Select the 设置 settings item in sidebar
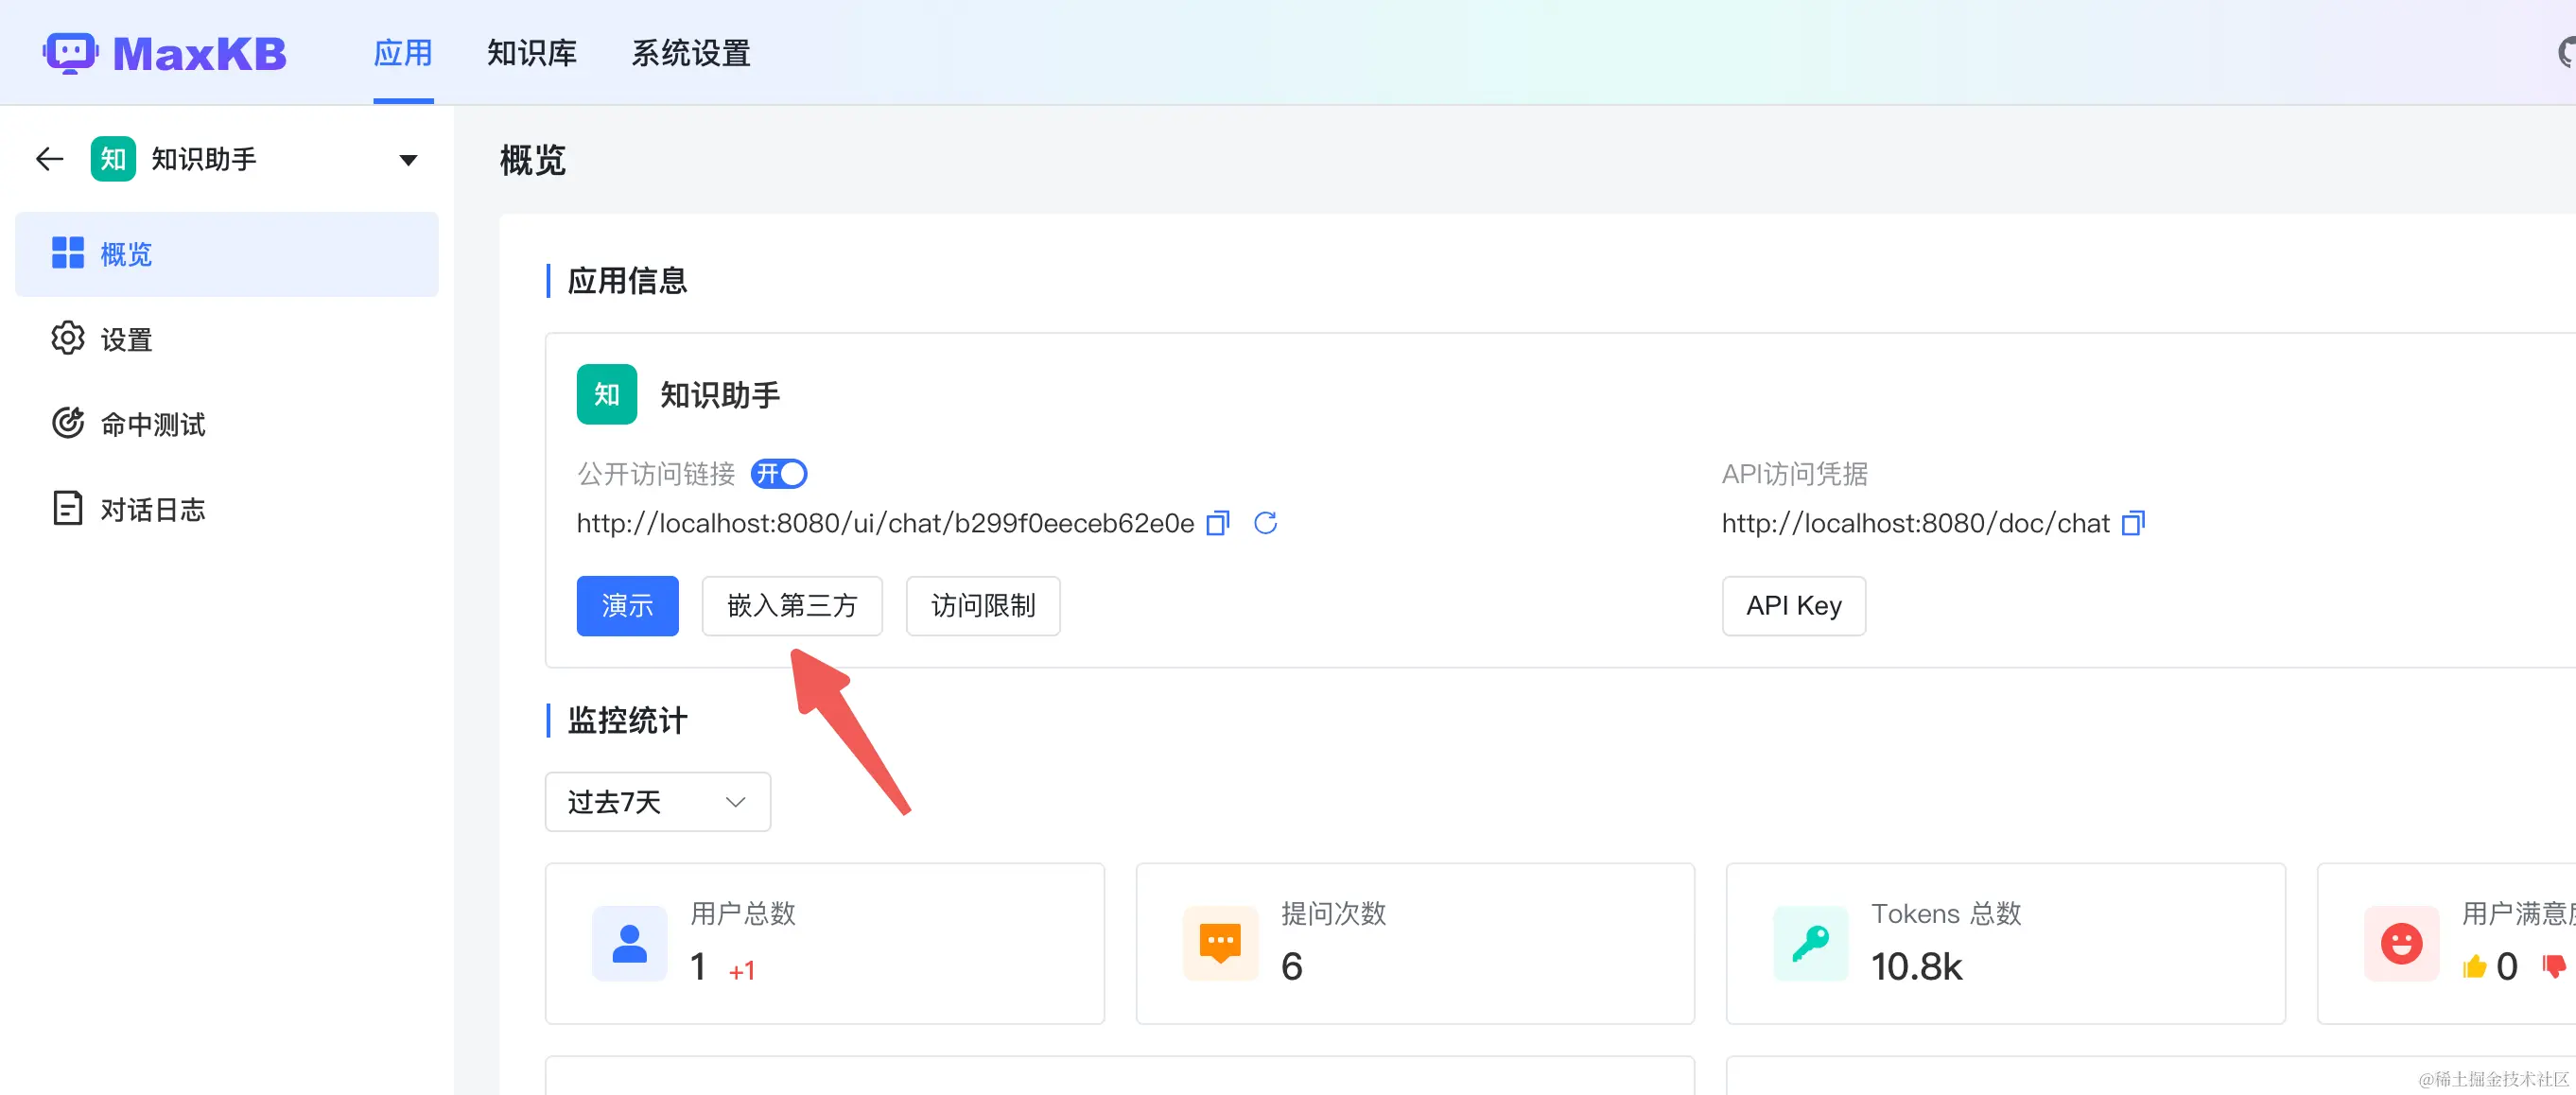The width and height of the screenshot is (2576, 1095). (x=126, y=339)
